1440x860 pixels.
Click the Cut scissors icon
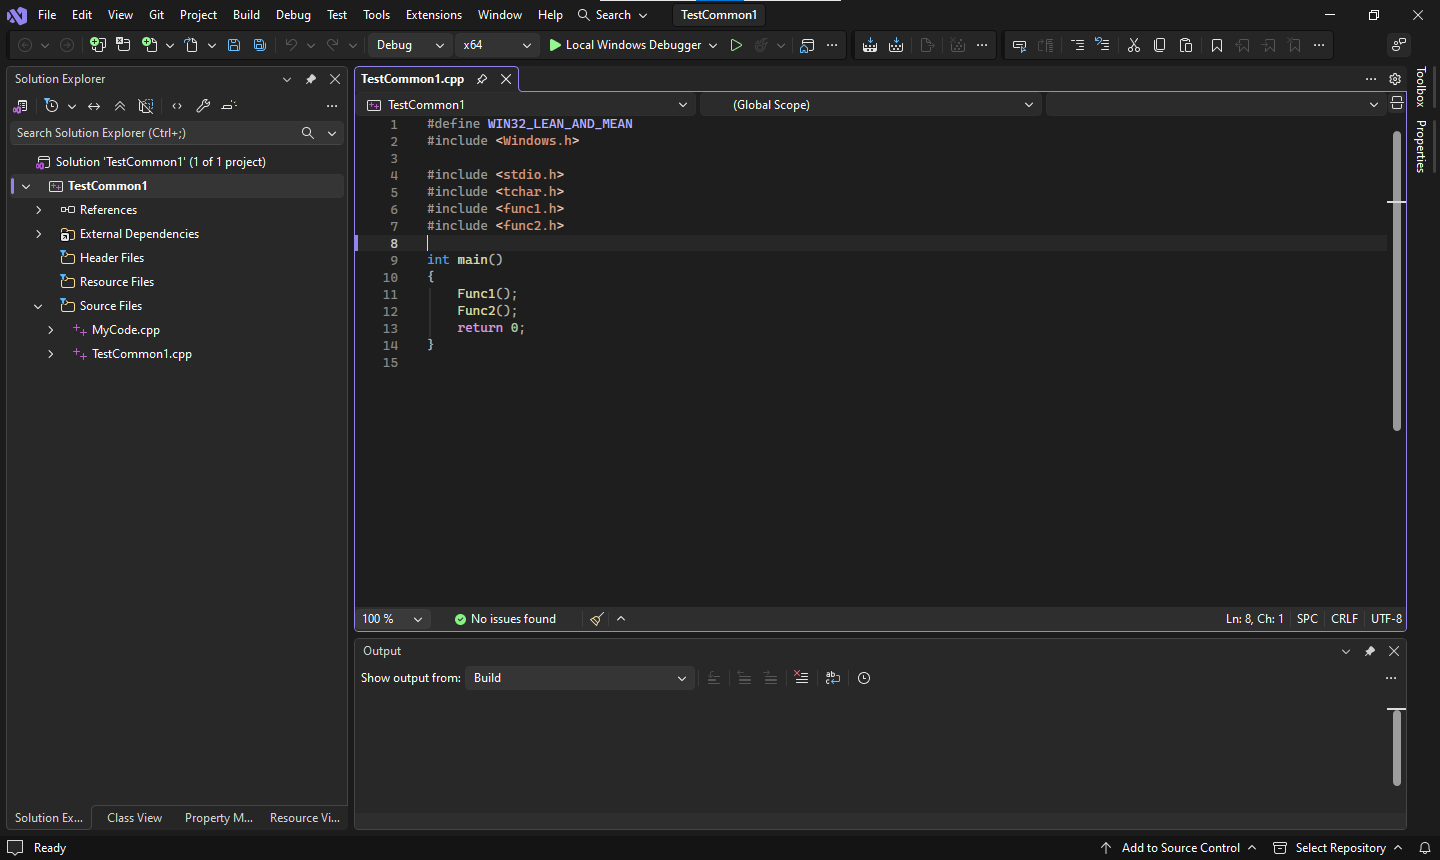pos(1134,45)
